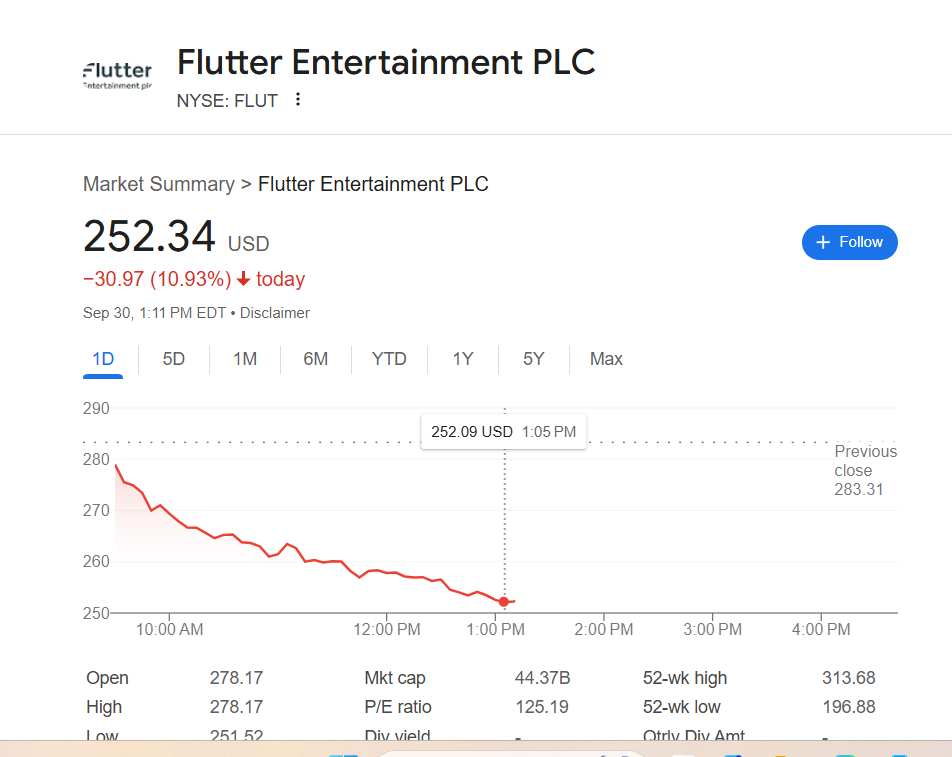This screenshot has height=757, width=952.
Task: Click the 252.09 USD chart tooltip
Action: click(503, 432)
